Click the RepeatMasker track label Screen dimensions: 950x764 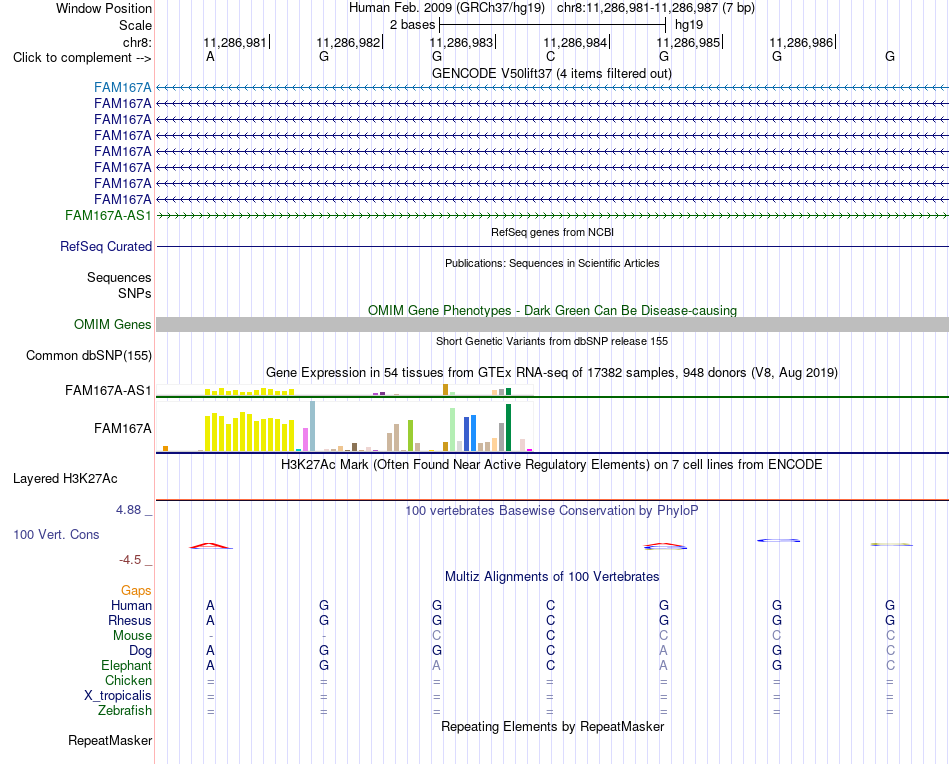110,740
